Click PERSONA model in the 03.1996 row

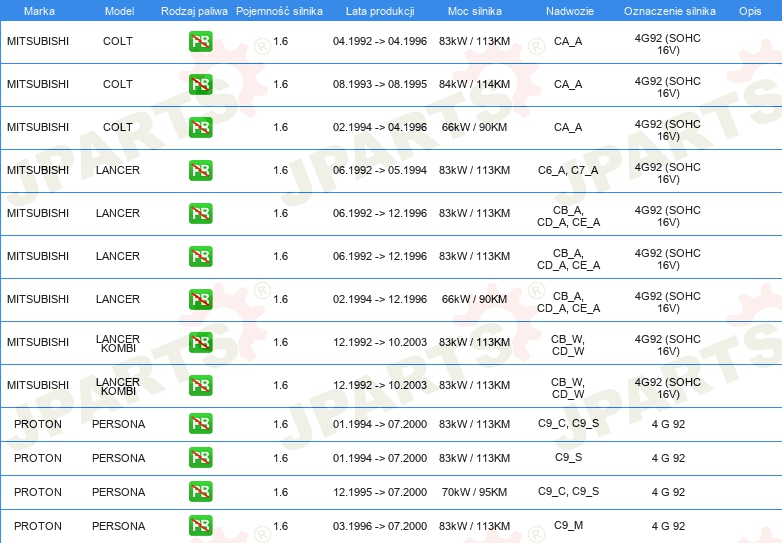119,526
